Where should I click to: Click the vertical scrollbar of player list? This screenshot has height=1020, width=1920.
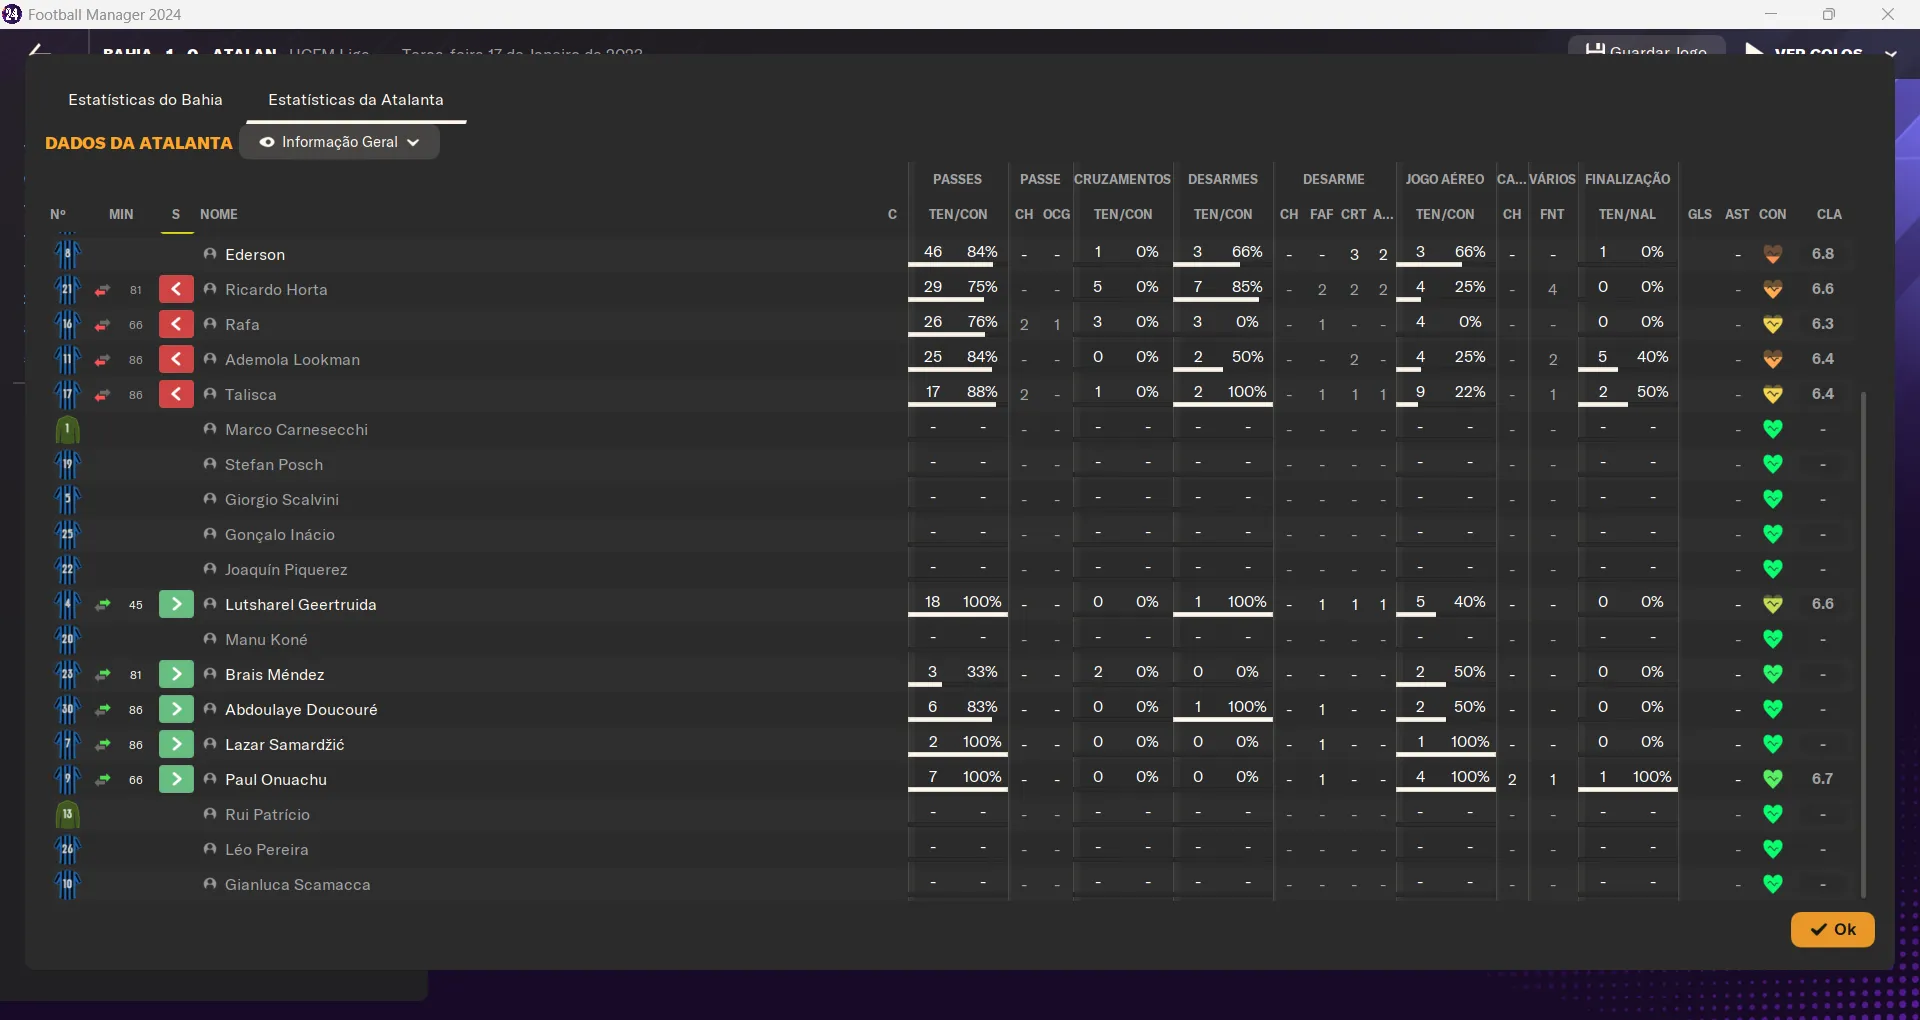[1863, 645]
